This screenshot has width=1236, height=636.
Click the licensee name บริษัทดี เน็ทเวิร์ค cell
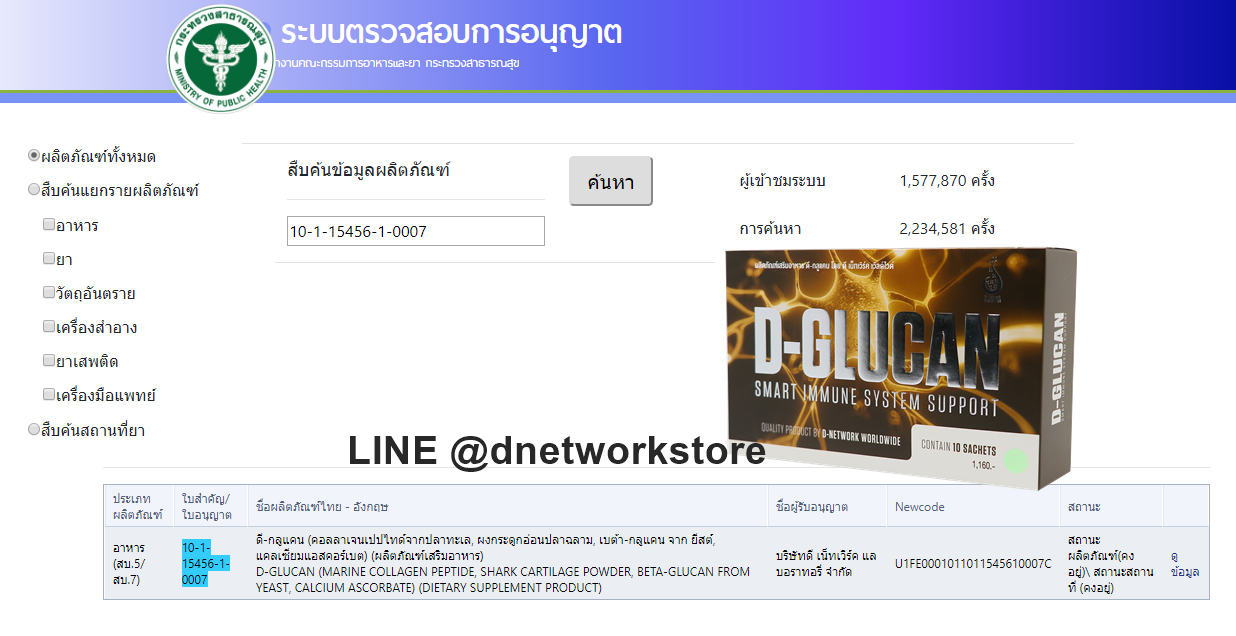[826, 563]
